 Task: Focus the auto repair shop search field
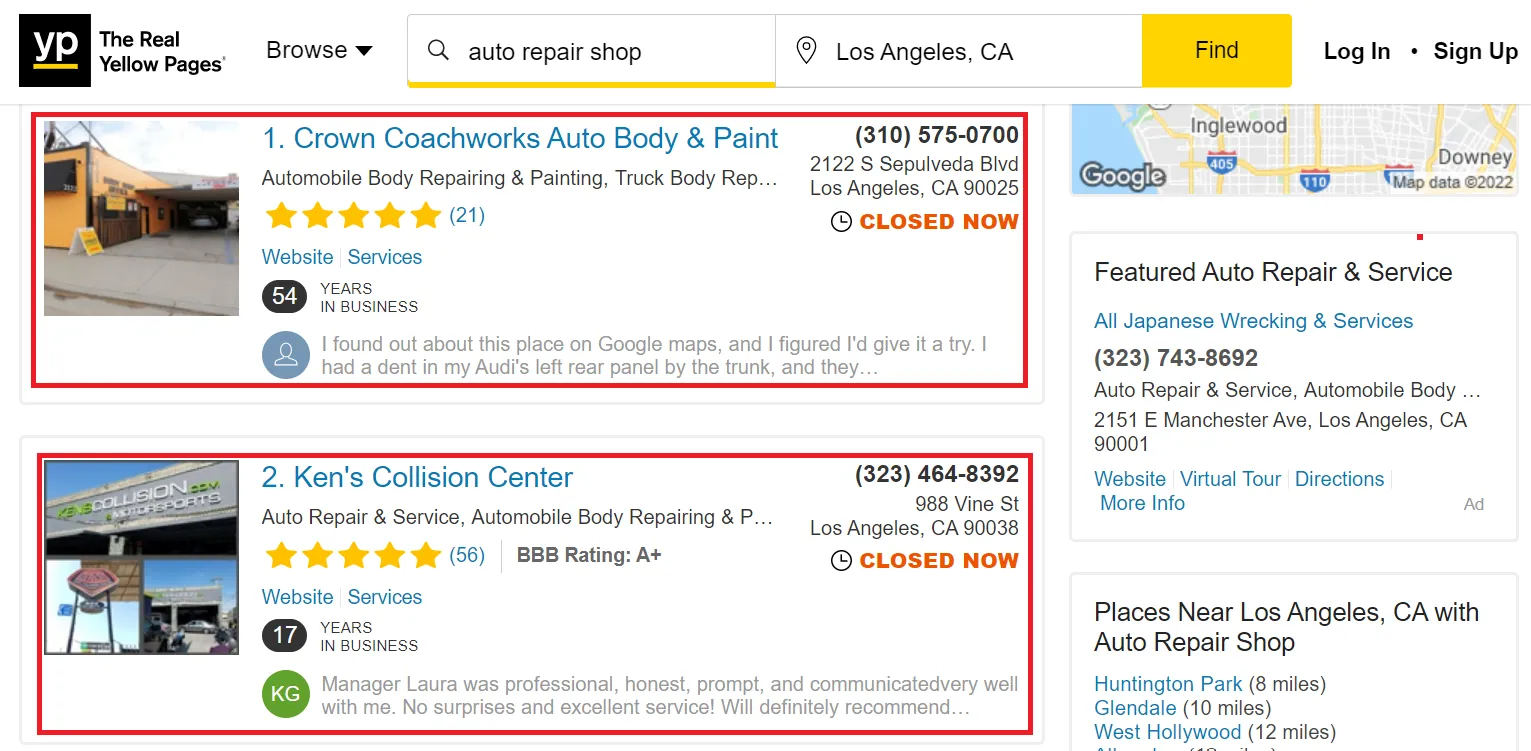click(x=610, y=52)
